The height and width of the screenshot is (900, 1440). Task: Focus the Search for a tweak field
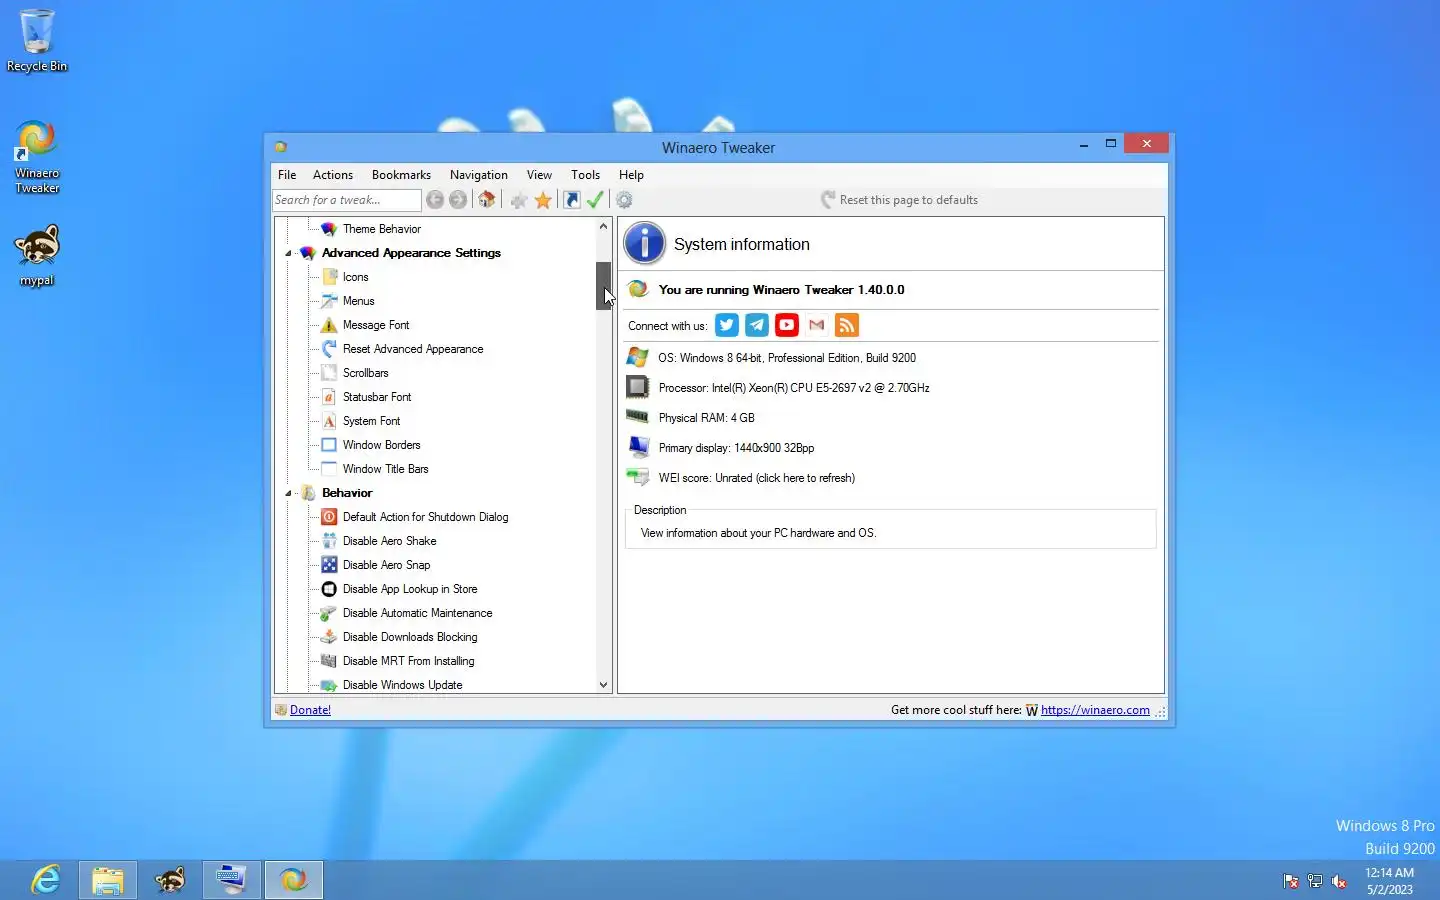pos(347,200)
